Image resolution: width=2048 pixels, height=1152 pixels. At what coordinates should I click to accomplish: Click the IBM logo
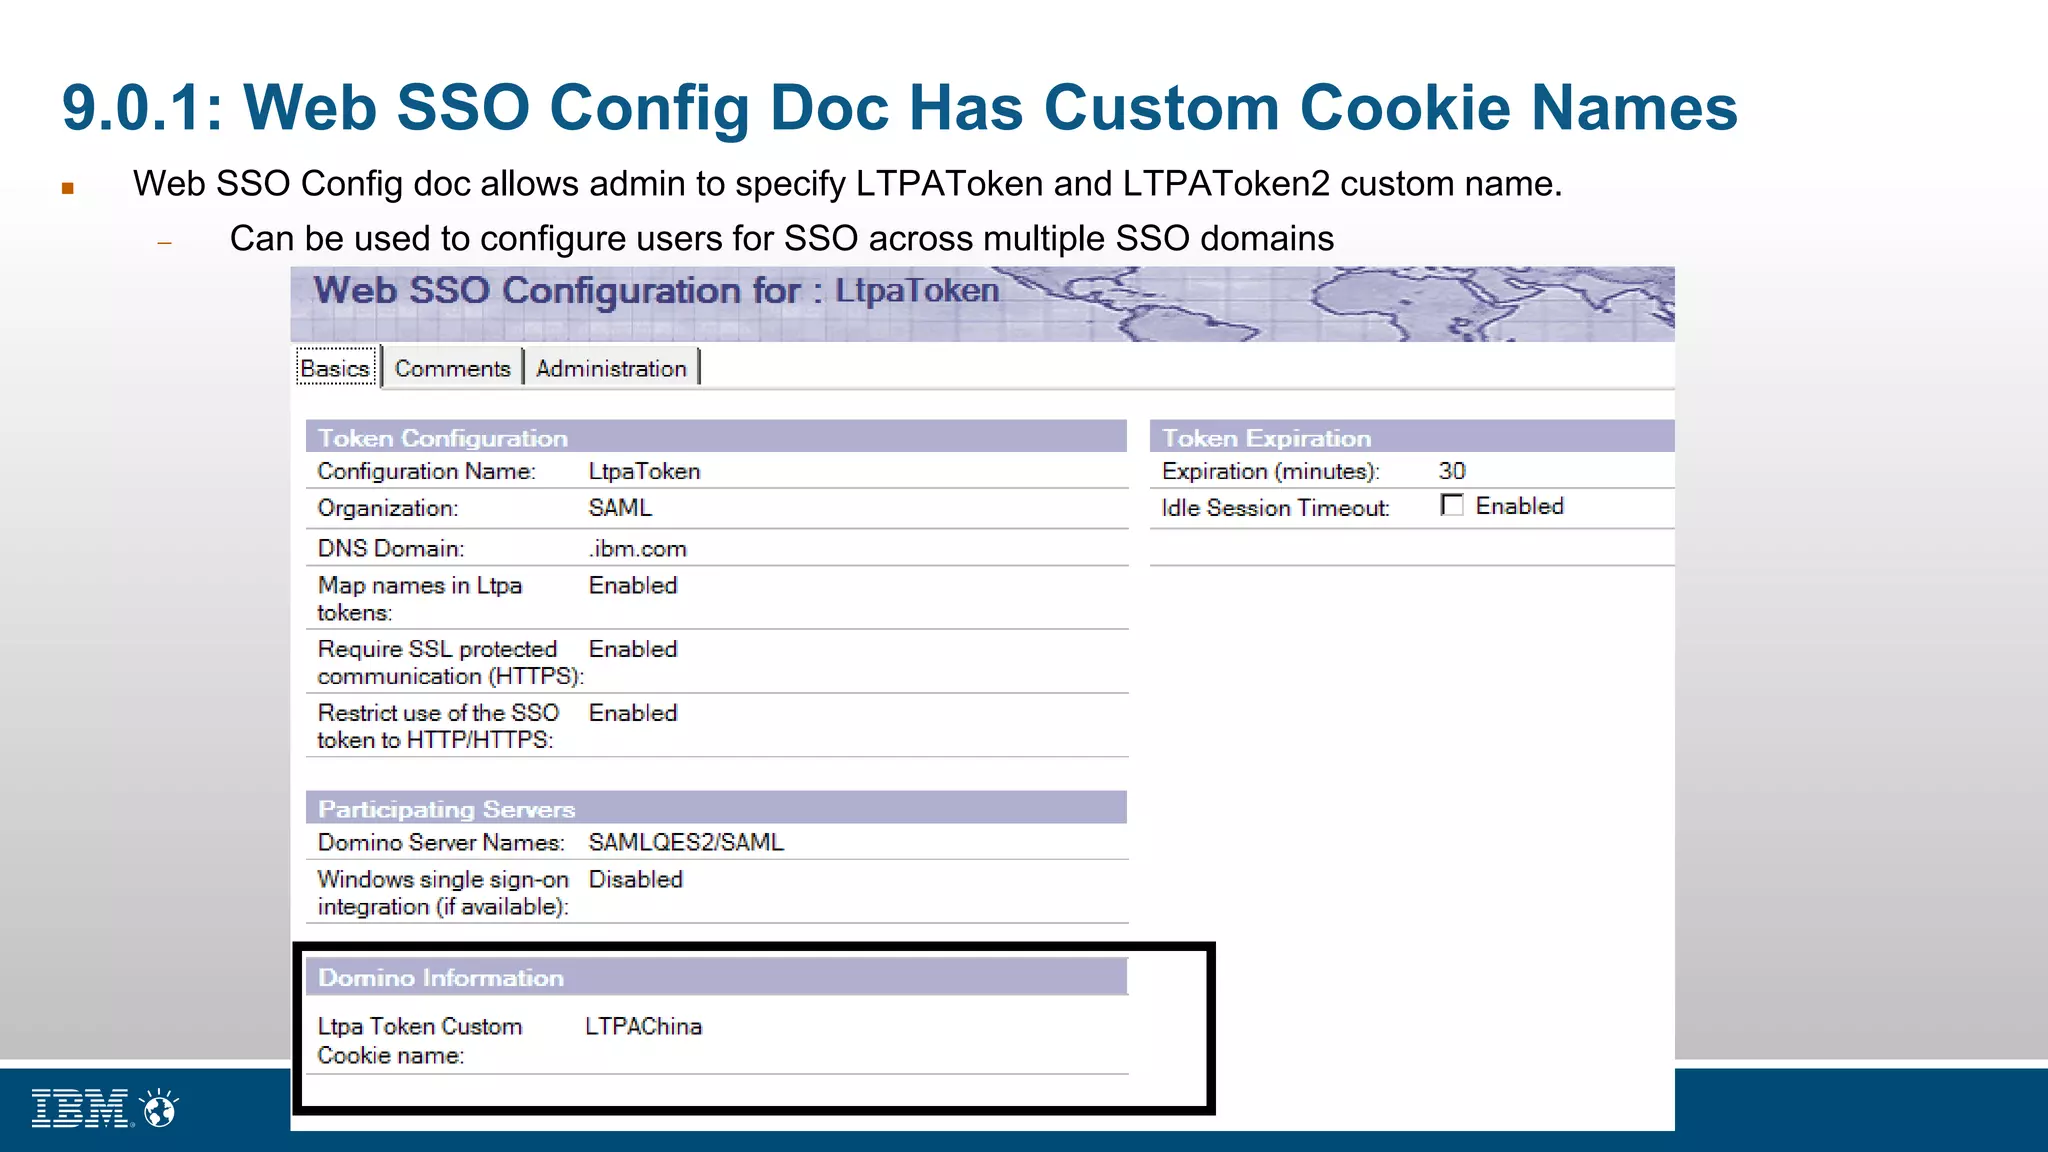(81, 1108)
